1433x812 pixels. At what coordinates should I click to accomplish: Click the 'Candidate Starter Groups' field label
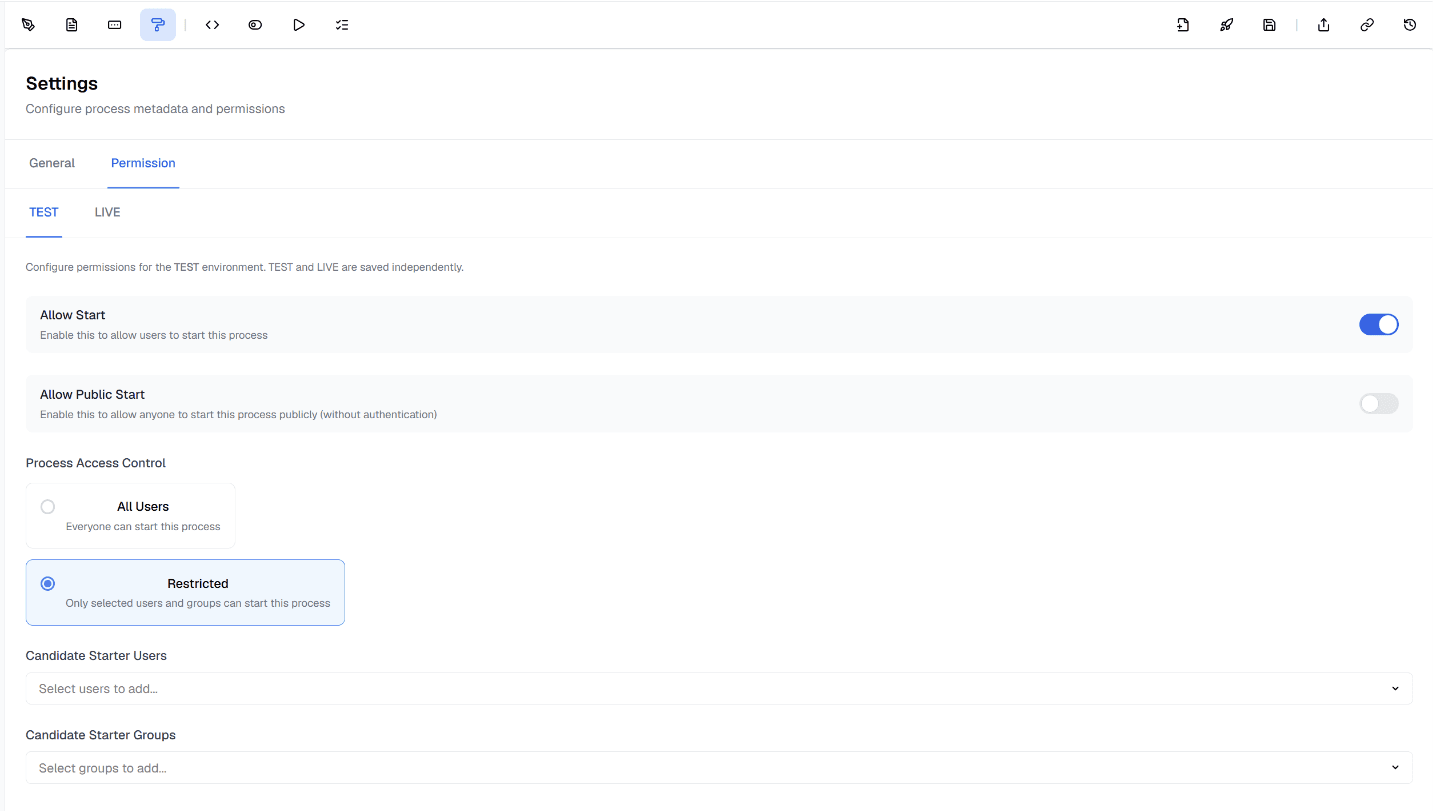(x=101, y=735)
